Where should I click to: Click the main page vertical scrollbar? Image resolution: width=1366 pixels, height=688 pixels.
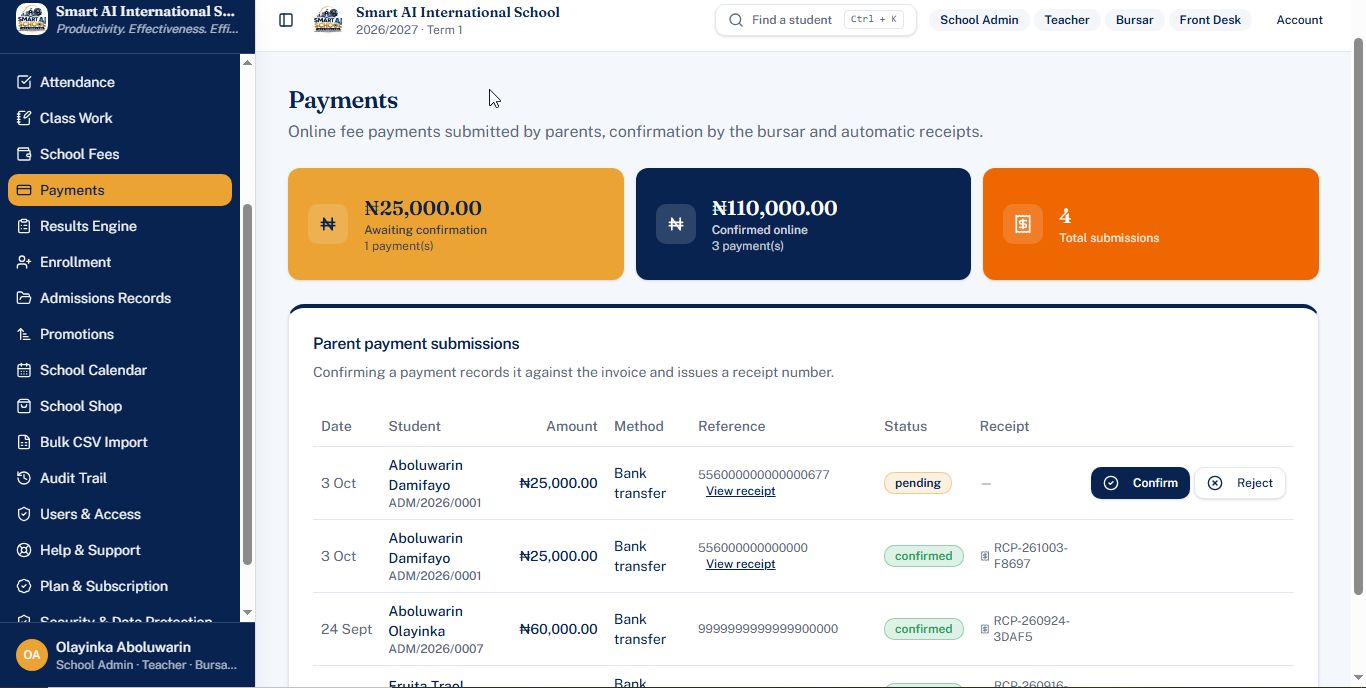click(x=1358, y=315)
